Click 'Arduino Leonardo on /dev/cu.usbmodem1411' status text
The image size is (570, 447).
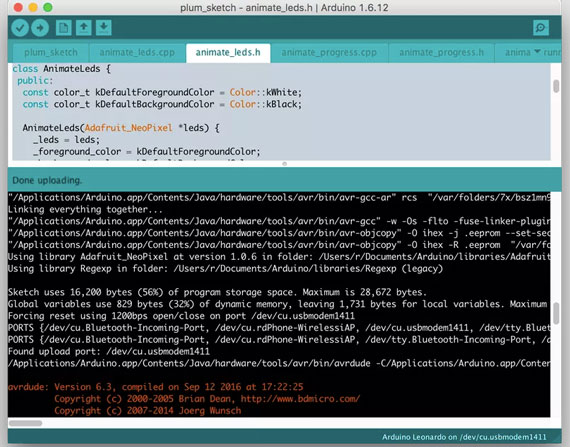464,437
